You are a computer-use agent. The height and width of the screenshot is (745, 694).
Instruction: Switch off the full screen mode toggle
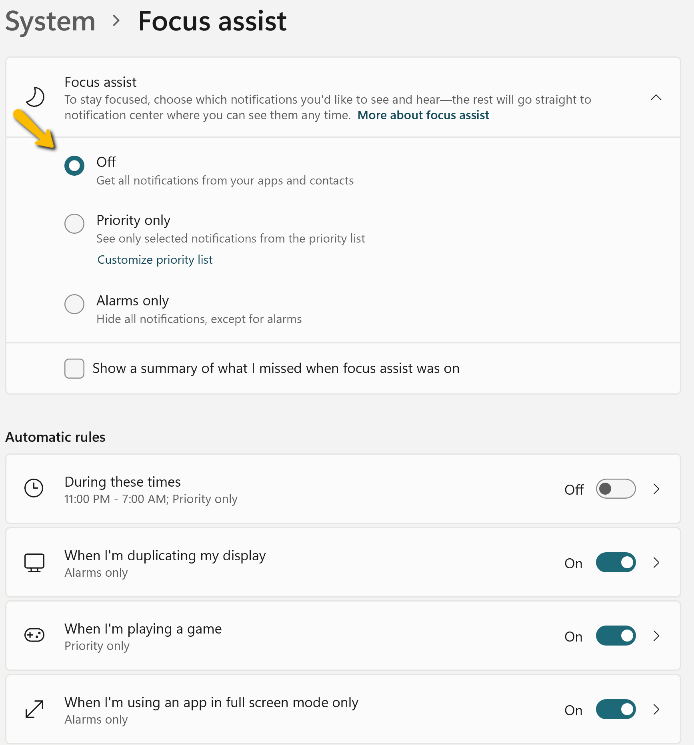615,710
